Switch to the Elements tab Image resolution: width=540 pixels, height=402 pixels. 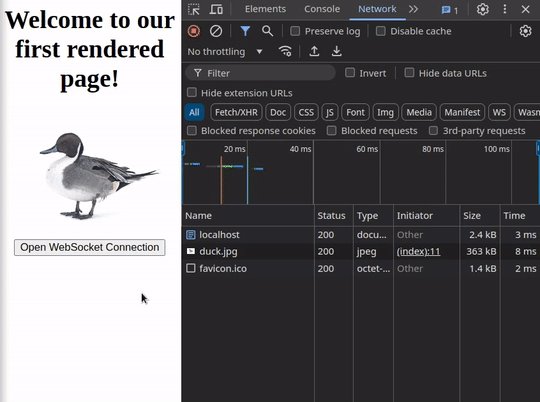tap(265, 9)
